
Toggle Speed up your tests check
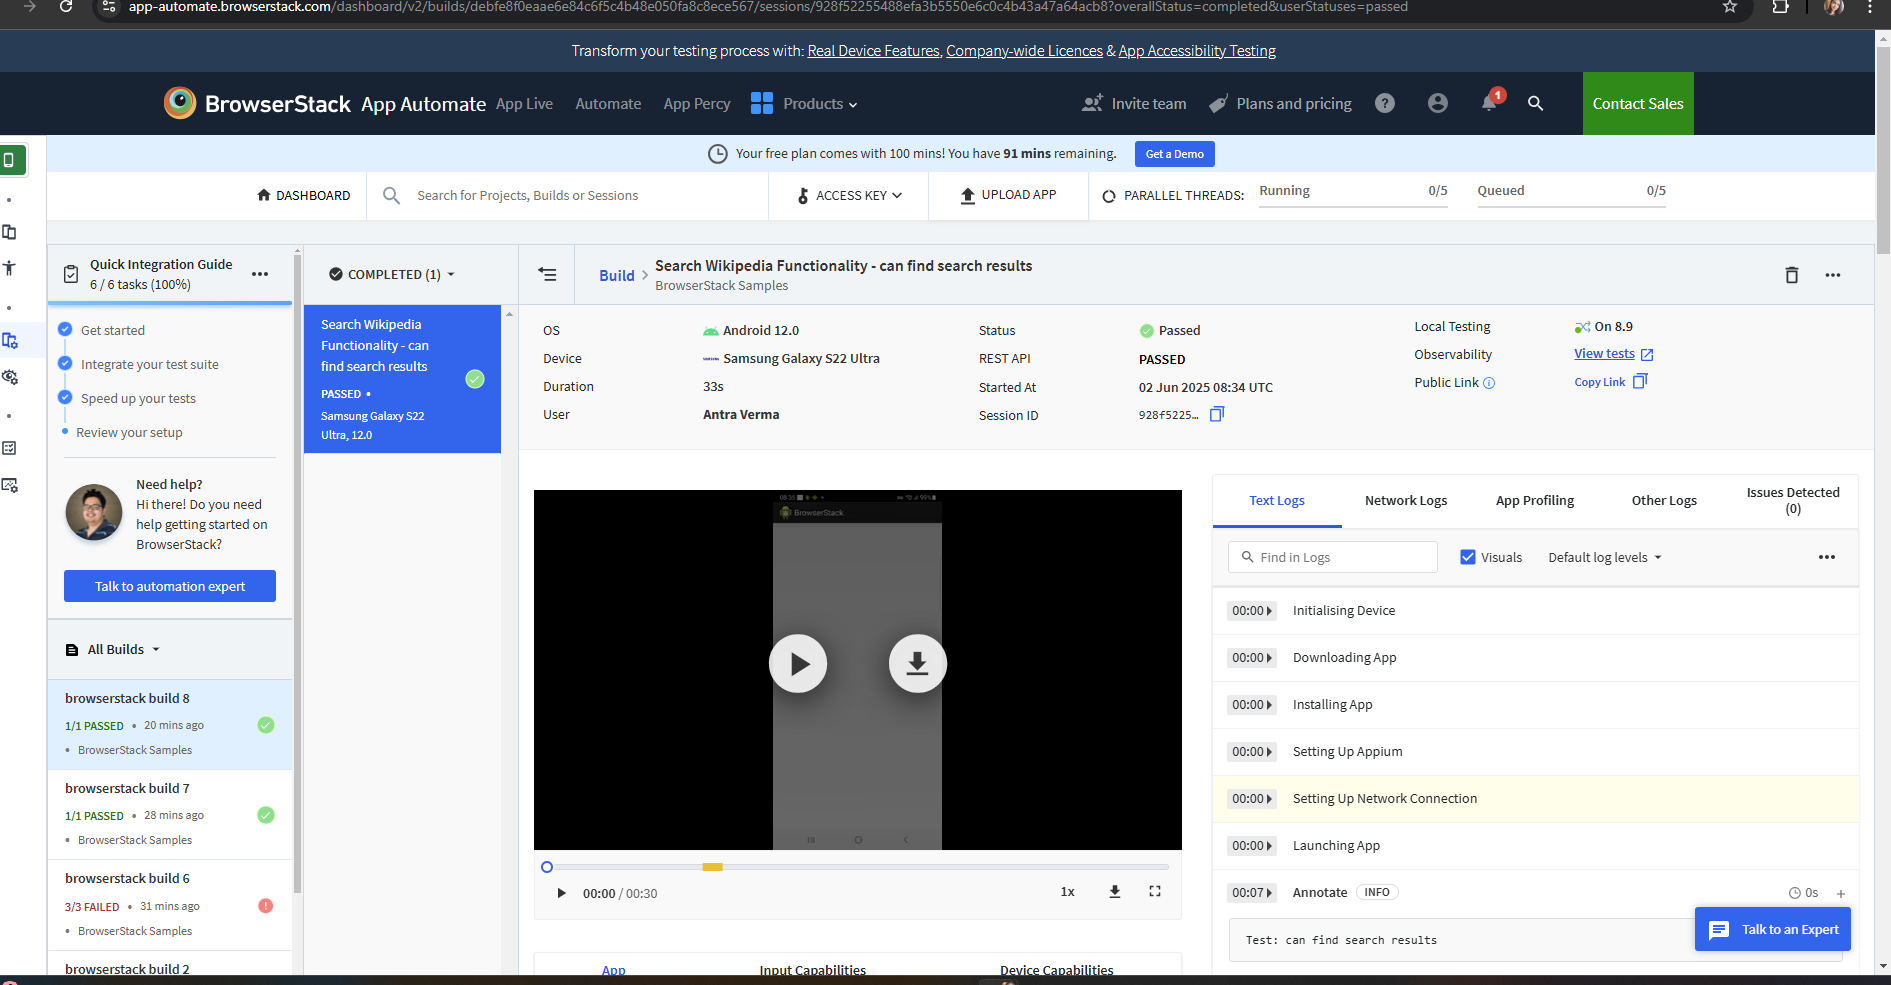point(65,398)
